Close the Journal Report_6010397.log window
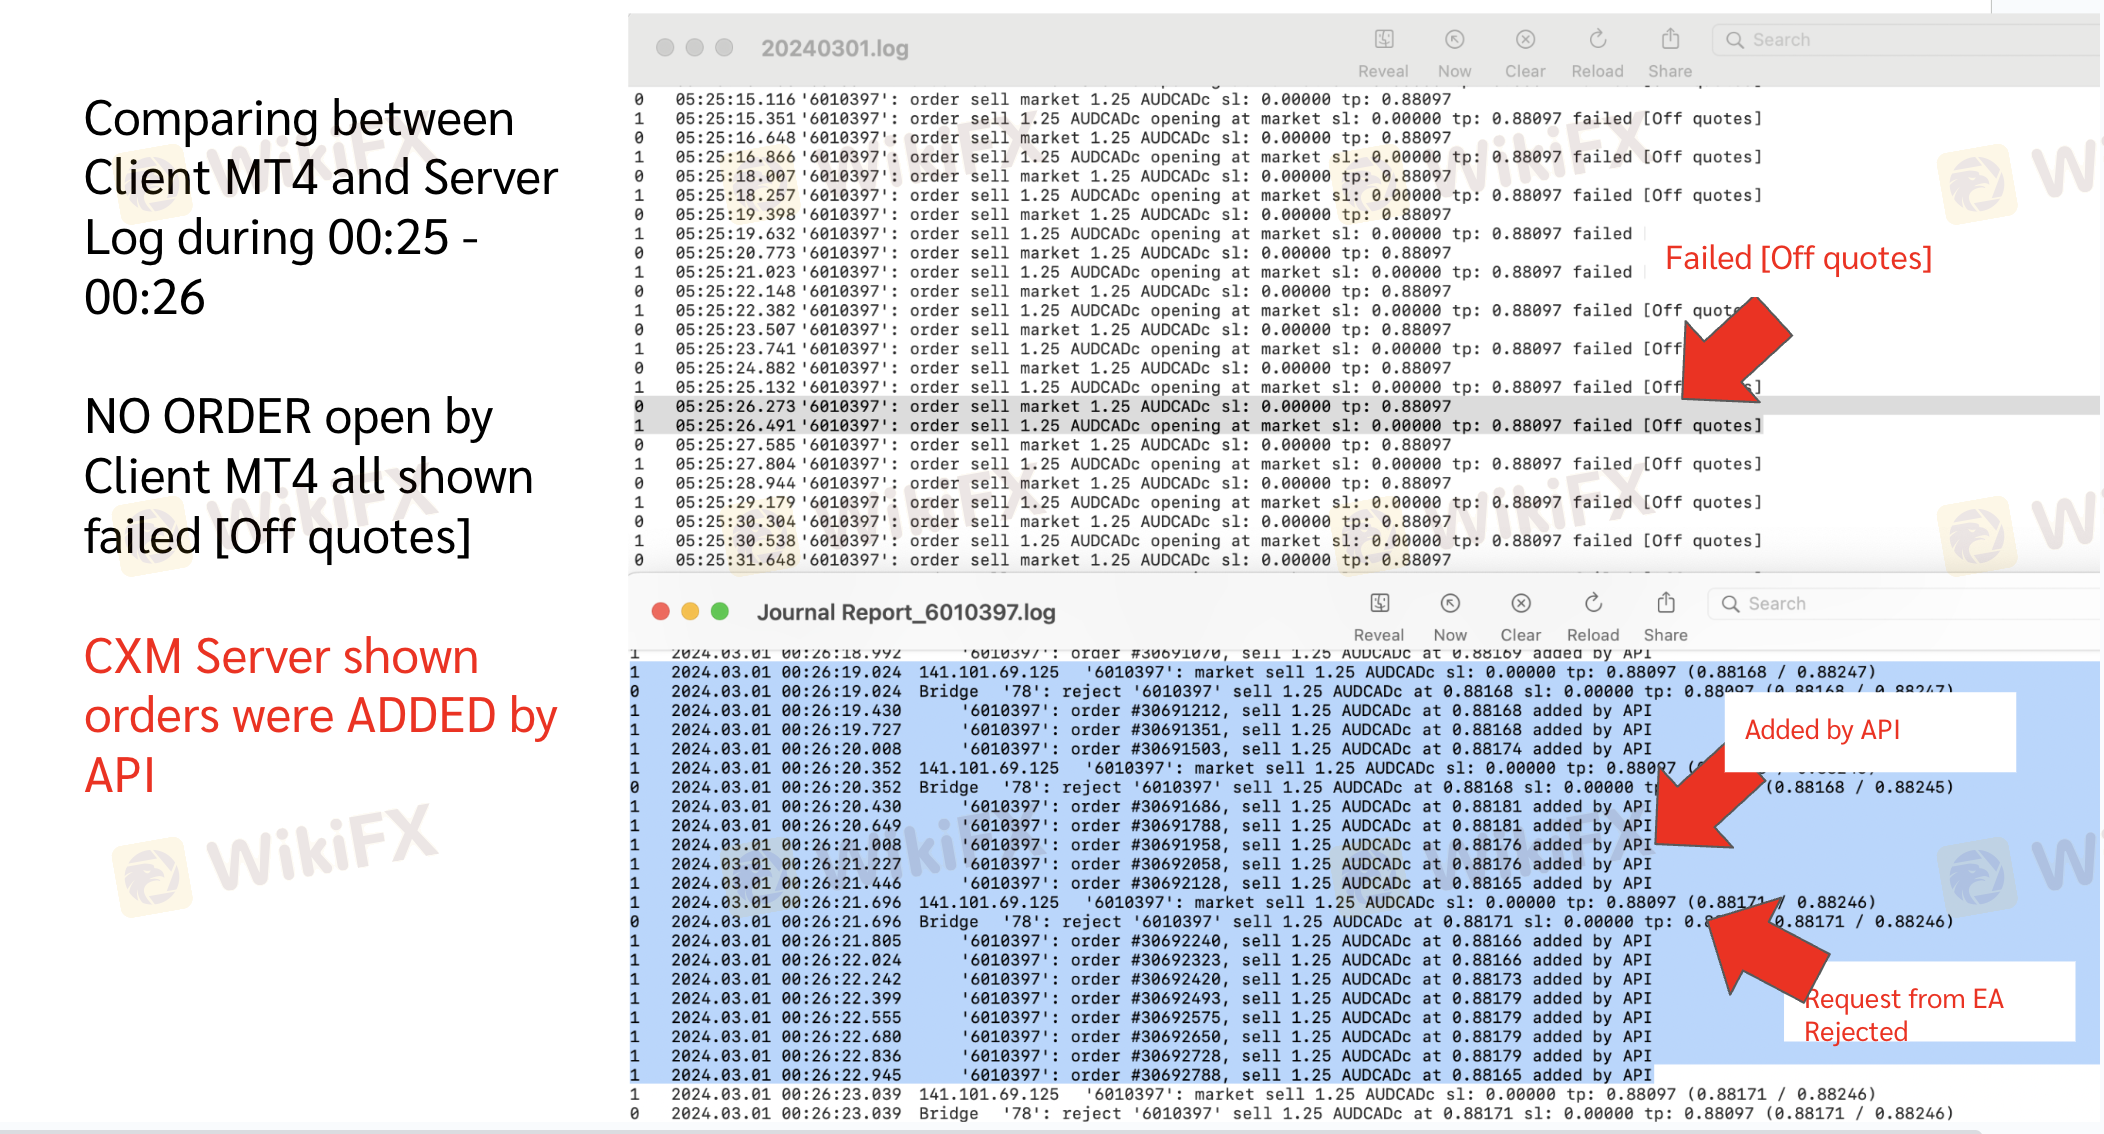The height and width of the screenshot is (1134, 2104). click(660, 611)
